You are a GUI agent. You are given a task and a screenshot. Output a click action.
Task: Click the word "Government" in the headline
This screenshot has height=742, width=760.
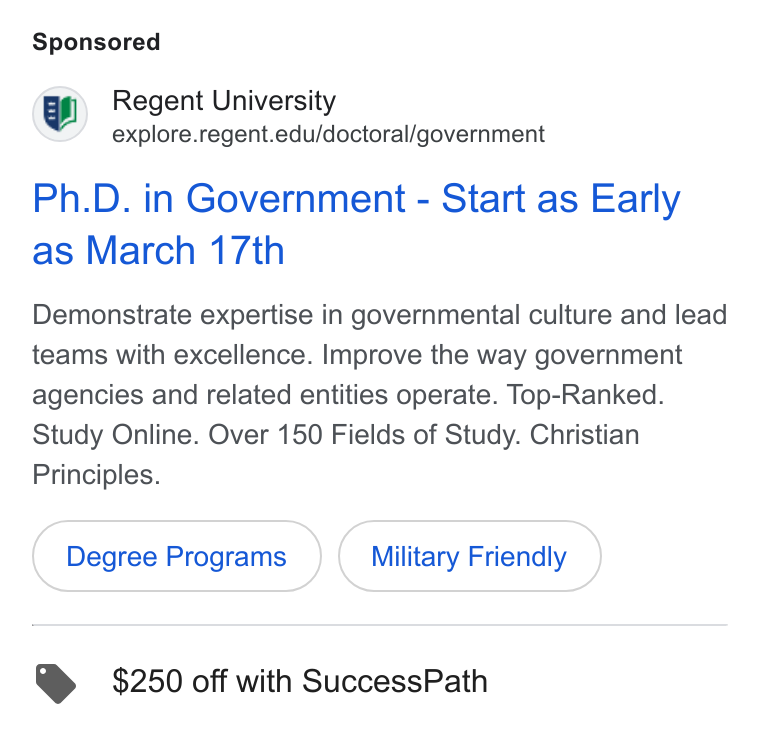[x=296, y=198]
